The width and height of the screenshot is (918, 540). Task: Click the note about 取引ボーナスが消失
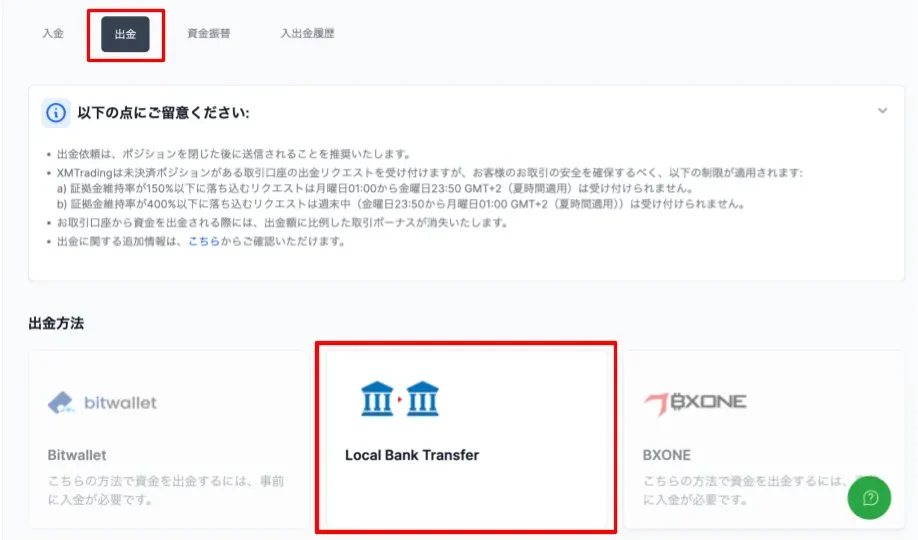282,223
